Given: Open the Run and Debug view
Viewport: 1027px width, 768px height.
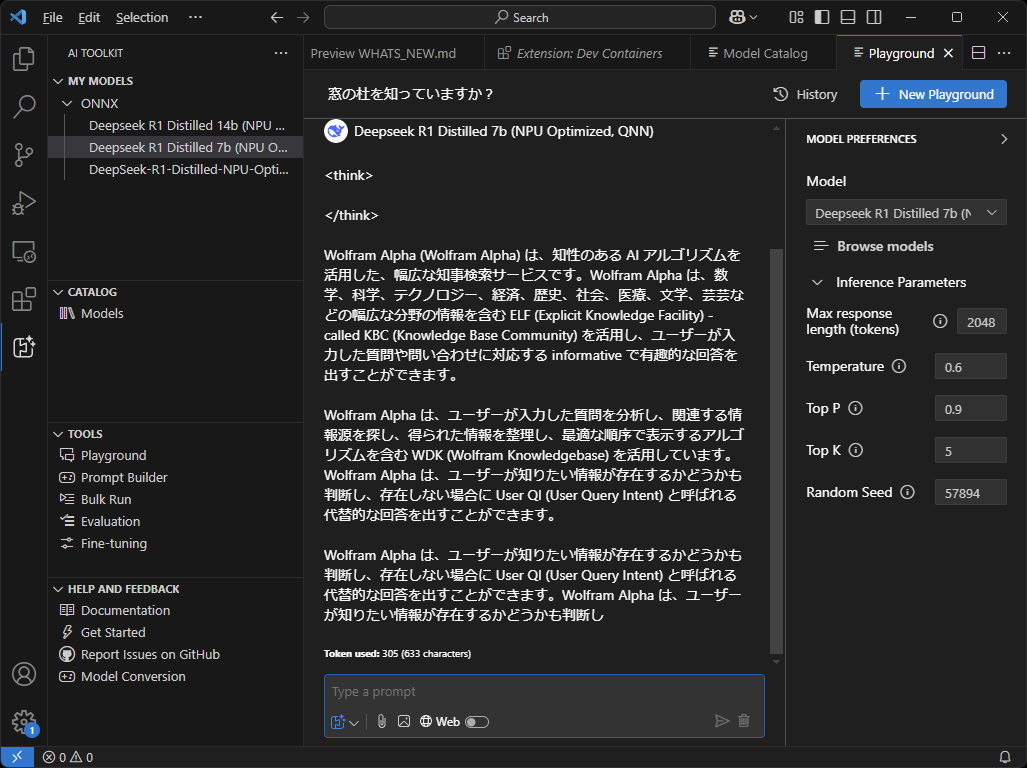Looking at the screenshot, I should click(x=24, y=203).
